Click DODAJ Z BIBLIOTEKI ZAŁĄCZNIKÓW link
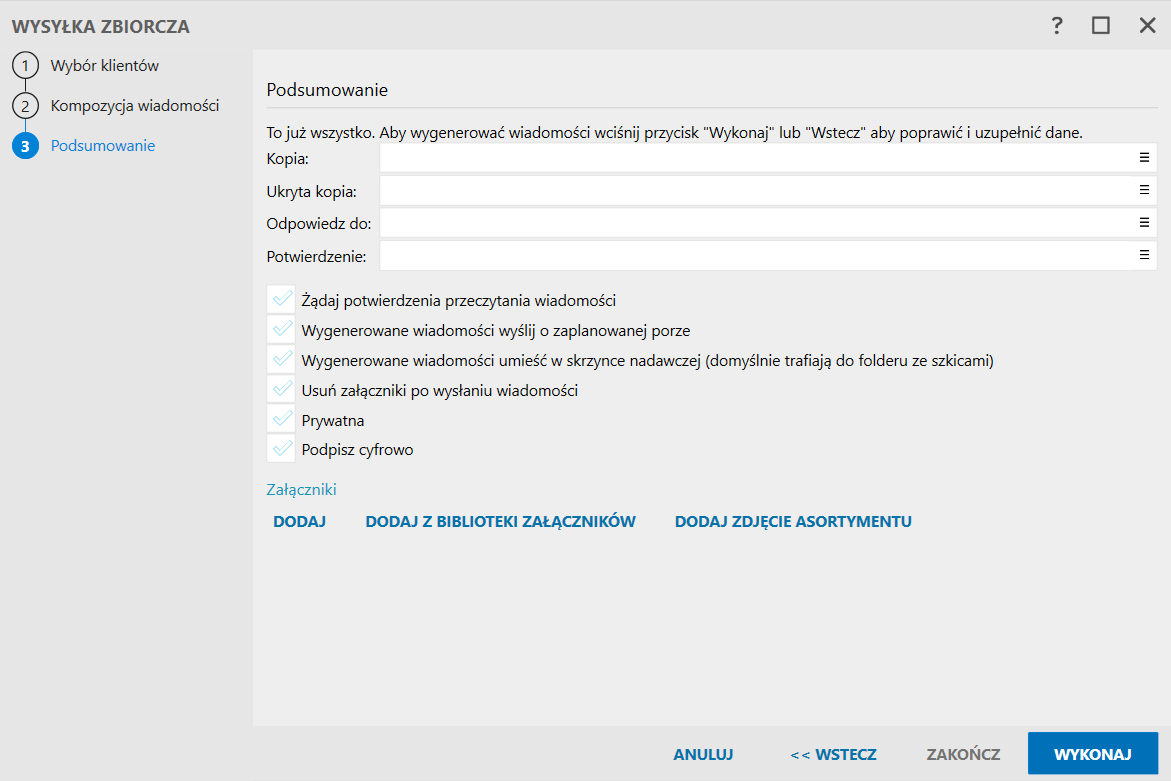This screenshot has width=1171, height=781. click(500, 521)
